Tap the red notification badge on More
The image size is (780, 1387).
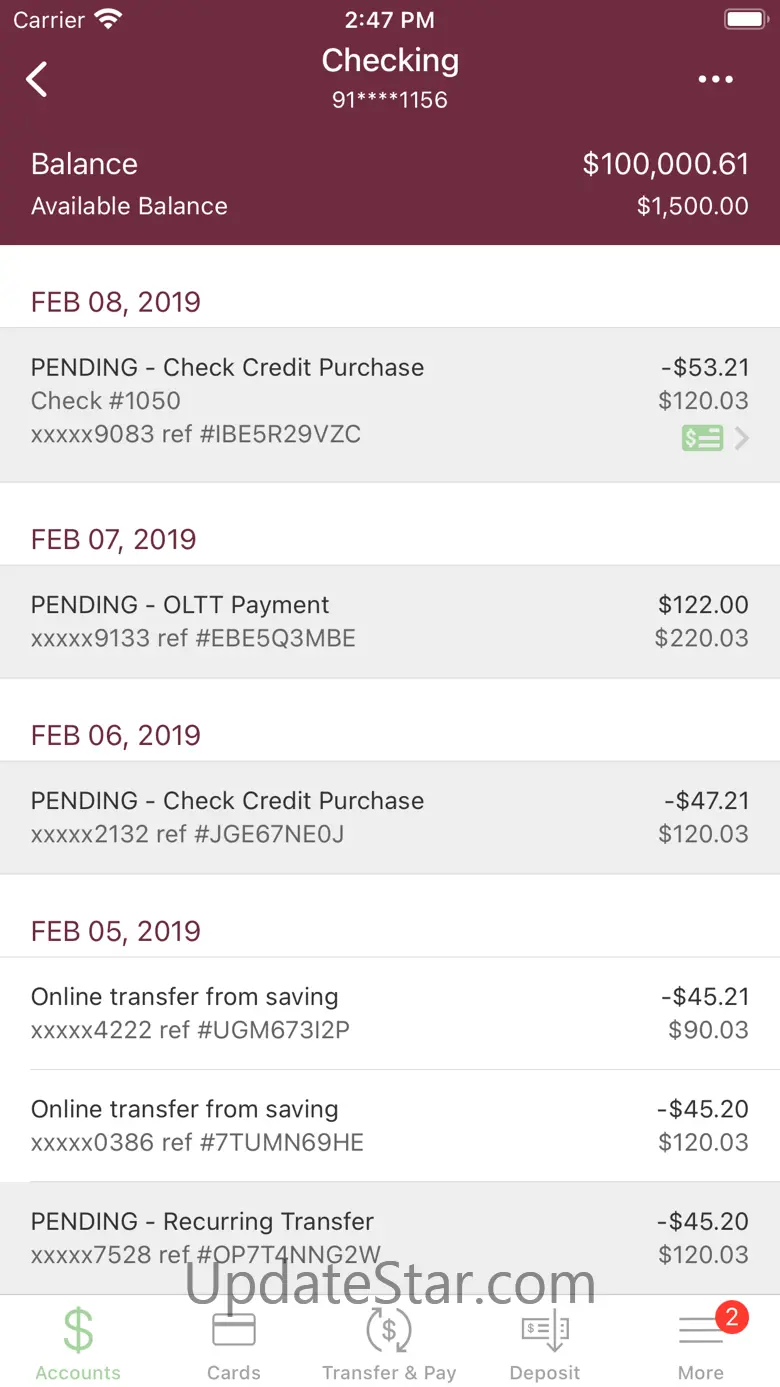[731, 1316]
